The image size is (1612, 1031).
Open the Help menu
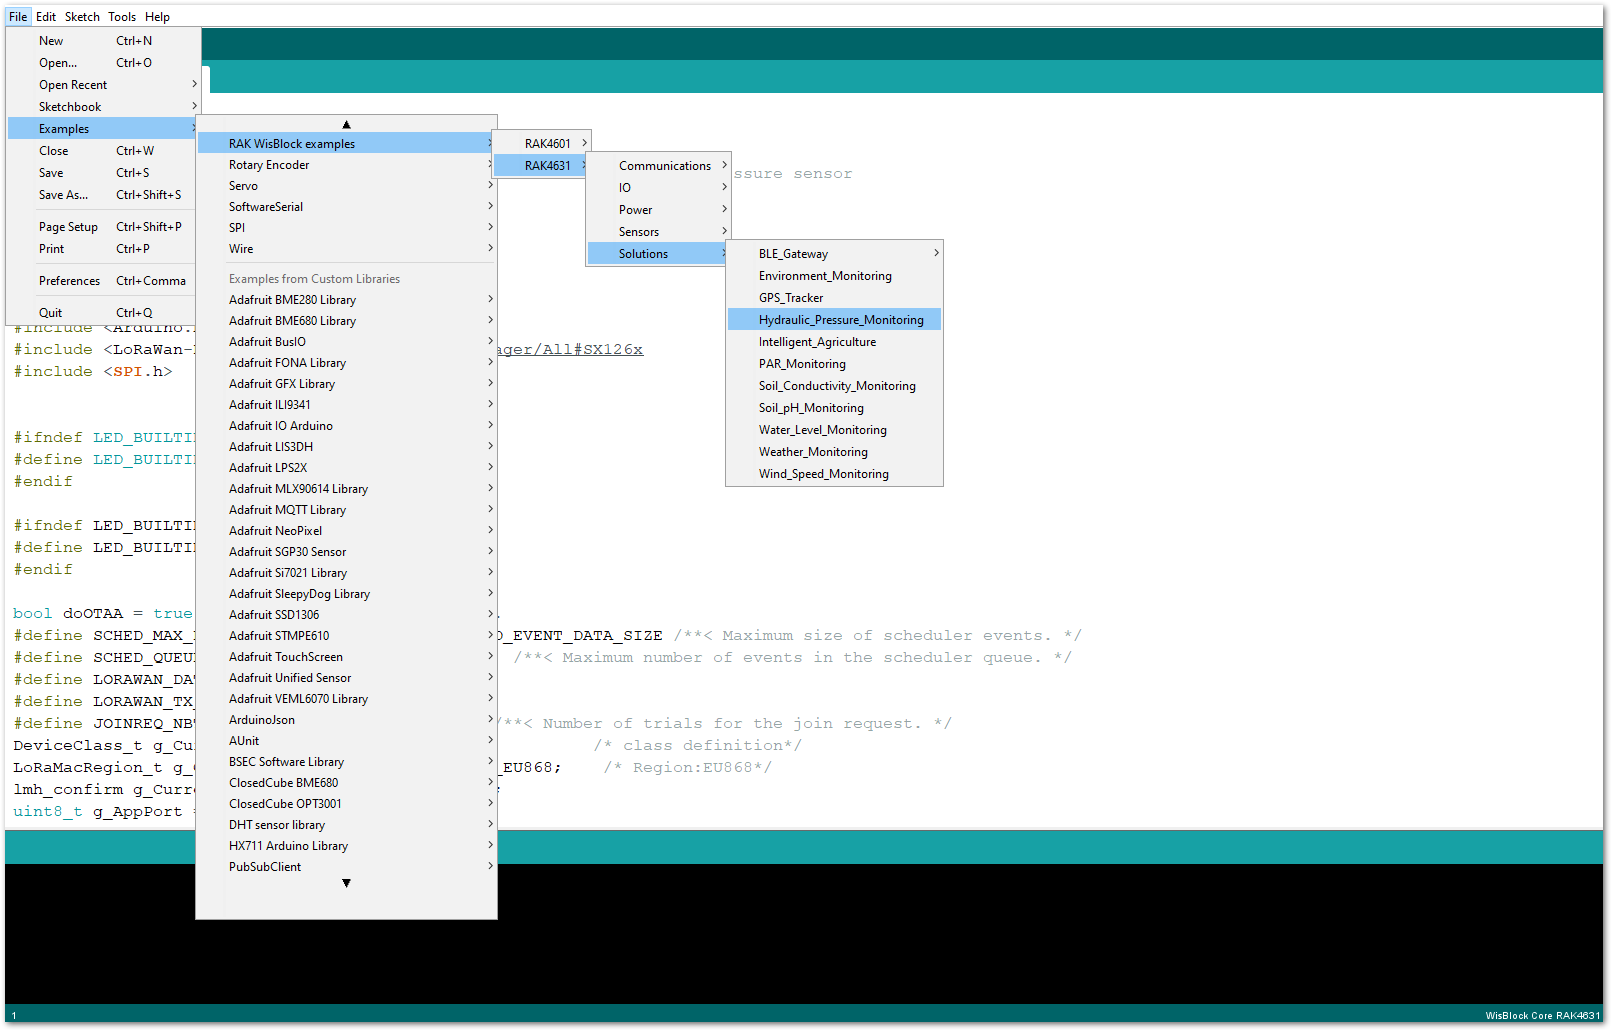tap(157, 16)
